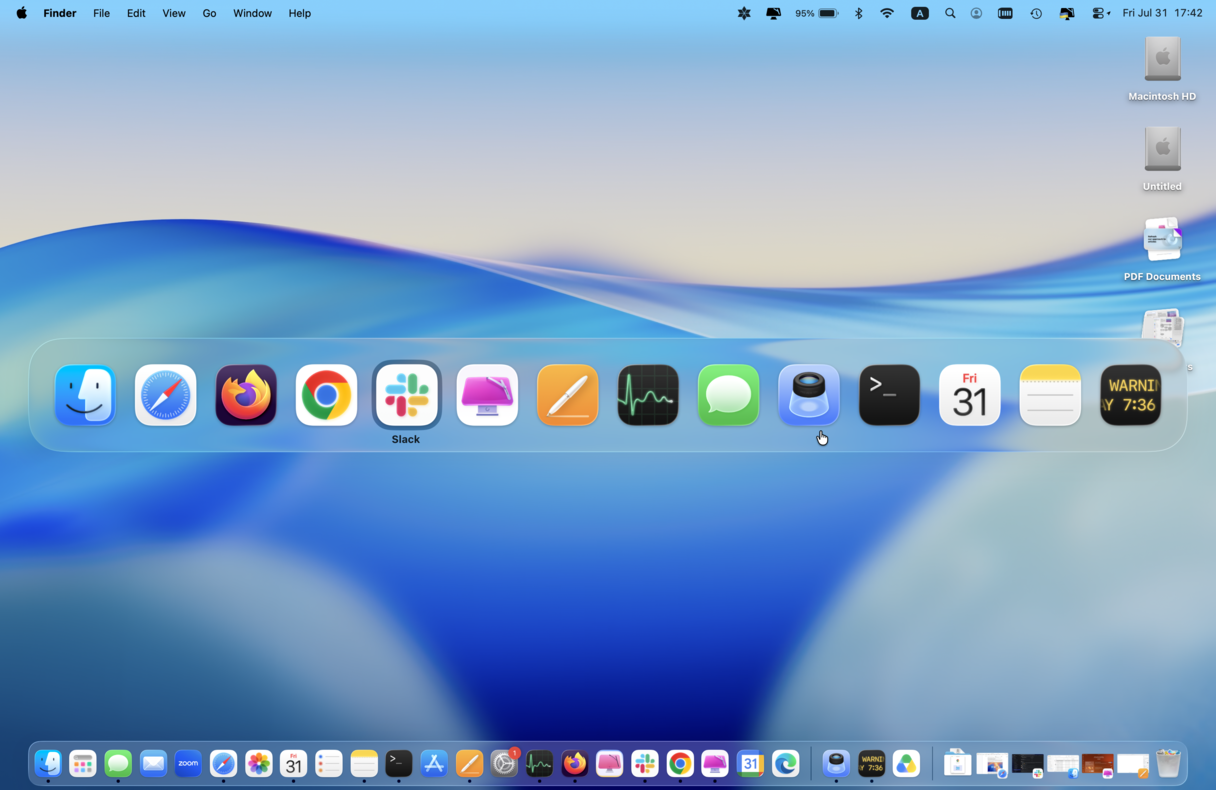Click the battery 95% indicator
Screen dimensions: 1216x790
pyautogui.click(x=816, y=13)
